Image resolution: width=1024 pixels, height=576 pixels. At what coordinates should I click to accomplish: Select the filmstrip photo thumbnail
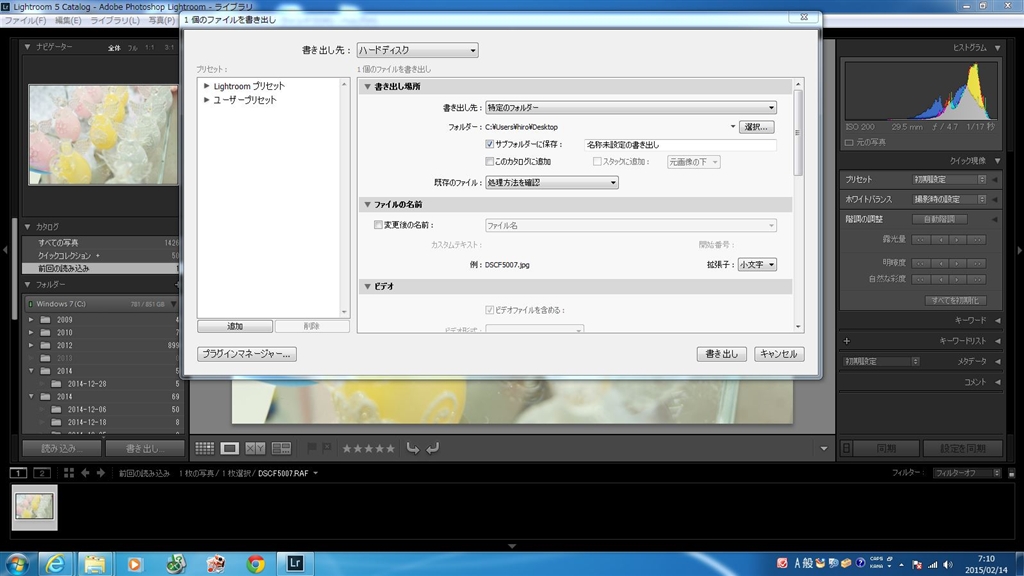(x=35, y=507)
